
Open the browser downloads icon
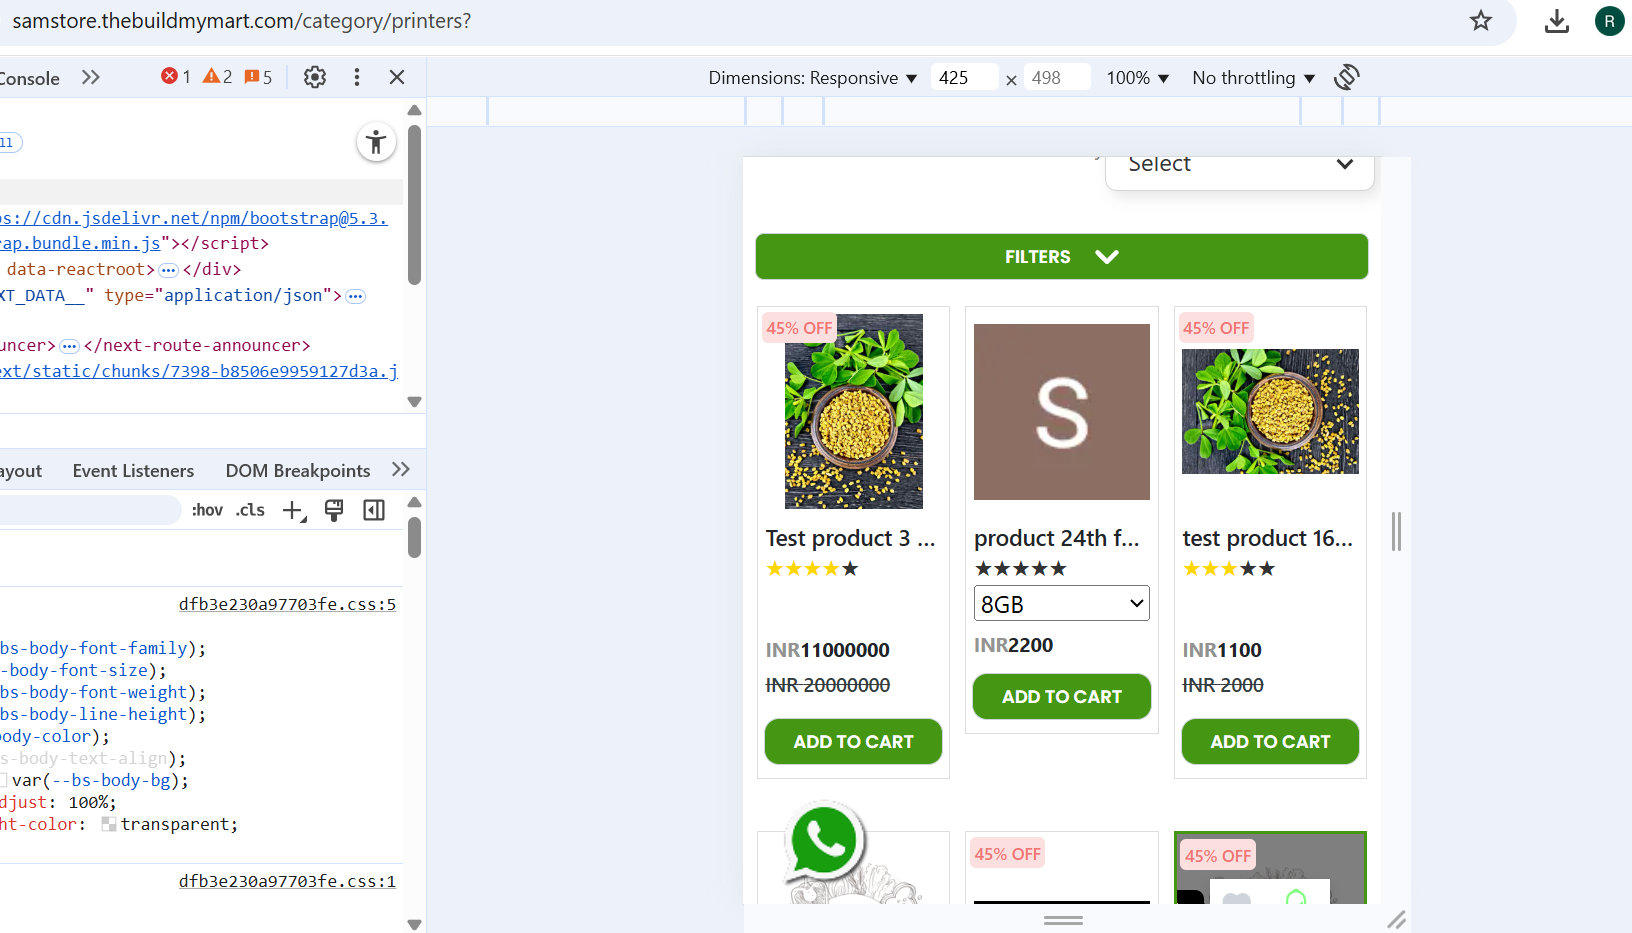[x=1557, y=21]
